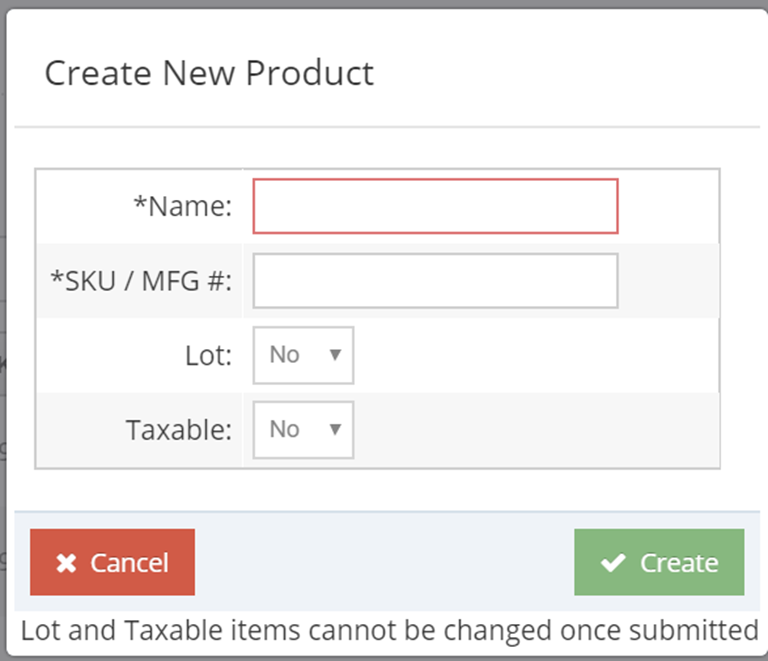Image resolution: width=768 pixels, height=661 pixels.
Task: Click the Lot and Taxable warning note
Action: [390, 630]
